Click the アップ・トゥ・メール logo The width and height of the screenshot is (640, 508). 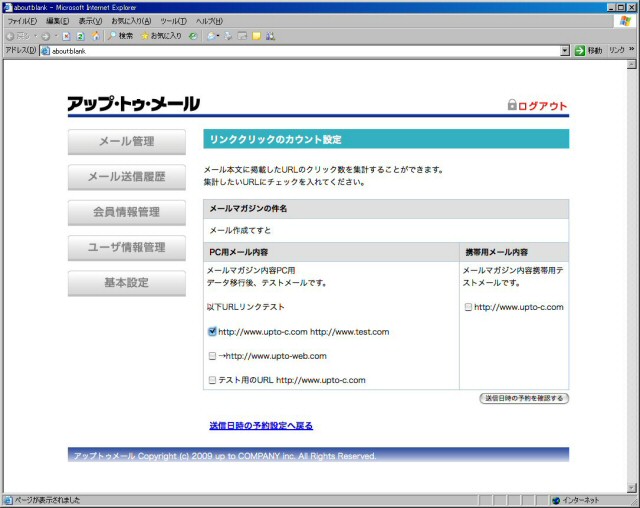(x=133, y=104)
